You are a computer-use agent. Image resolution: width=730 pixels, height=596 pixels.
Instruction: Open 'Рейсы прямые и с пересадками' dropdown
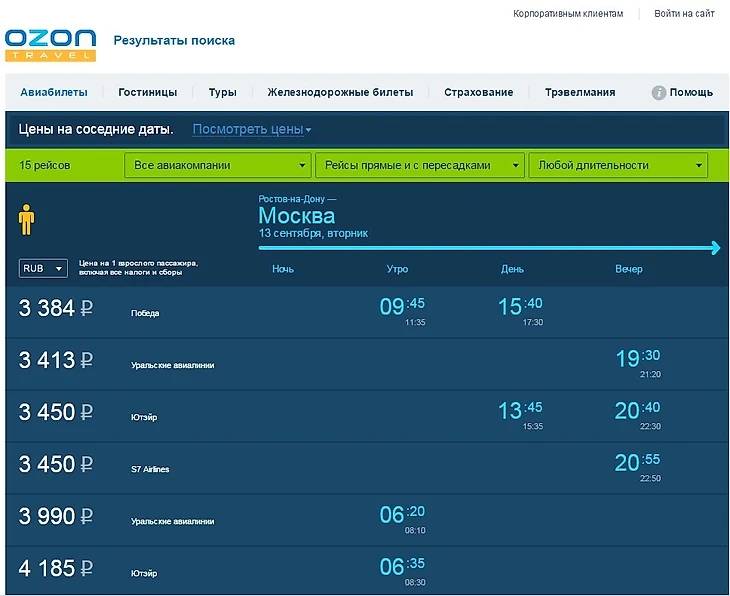pyautogui.click(x=419, y=165)
